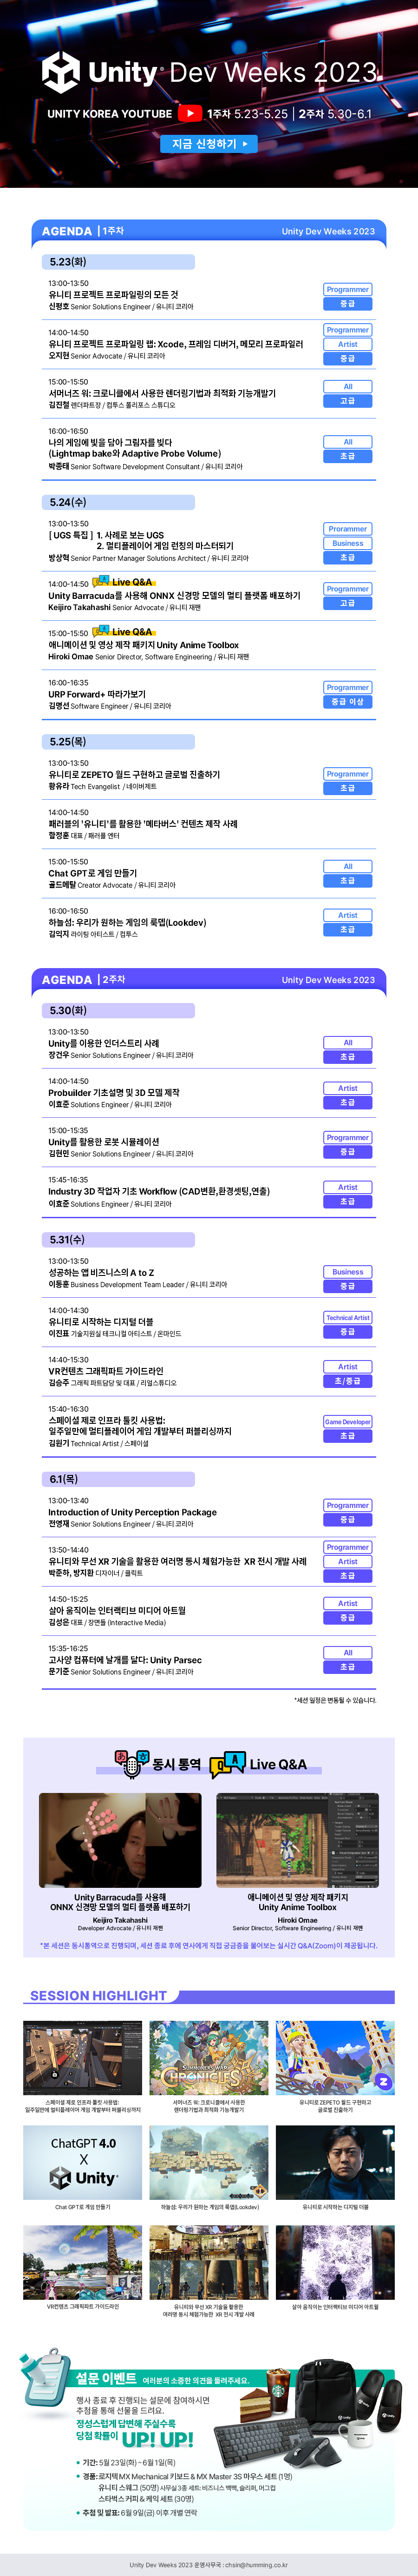Click the Unity cube logo in the banner
Screen dimensions: 418x2576
click(x=61, y=72)
